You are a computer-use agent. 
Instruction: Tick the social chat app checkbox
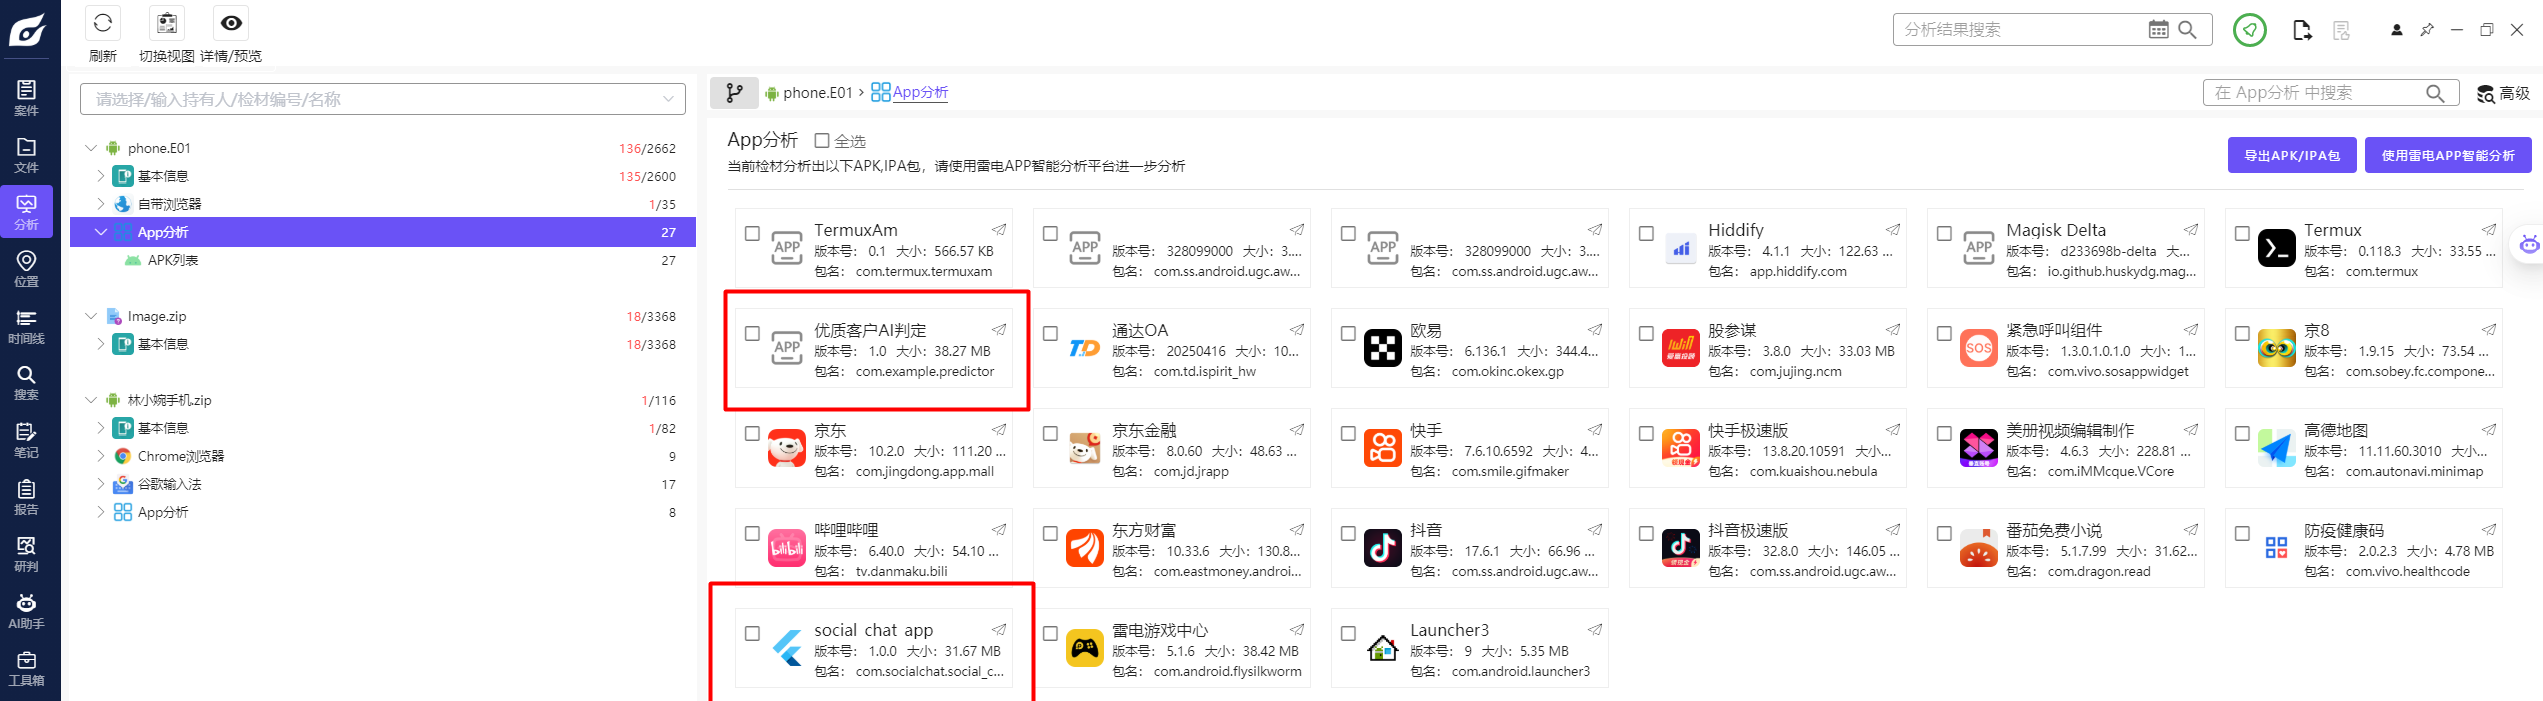(752, 633)
